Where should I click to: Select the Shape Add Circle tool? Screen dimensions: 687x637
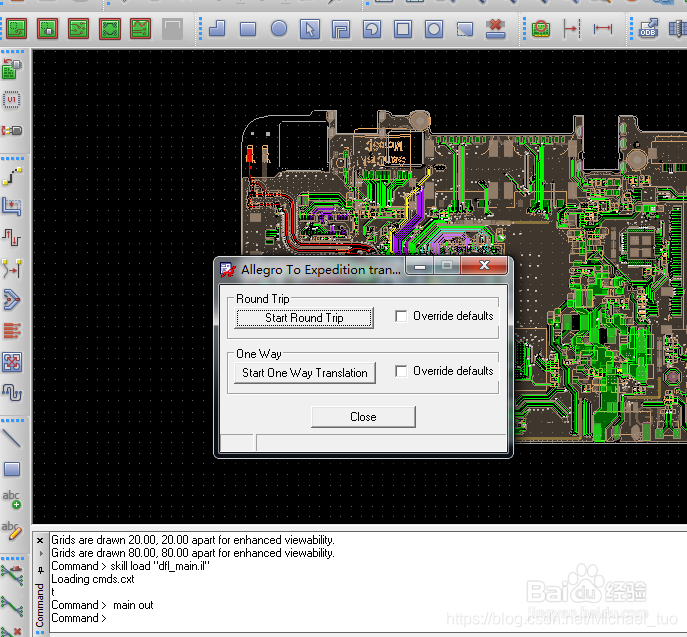click(x=279, y=29)
